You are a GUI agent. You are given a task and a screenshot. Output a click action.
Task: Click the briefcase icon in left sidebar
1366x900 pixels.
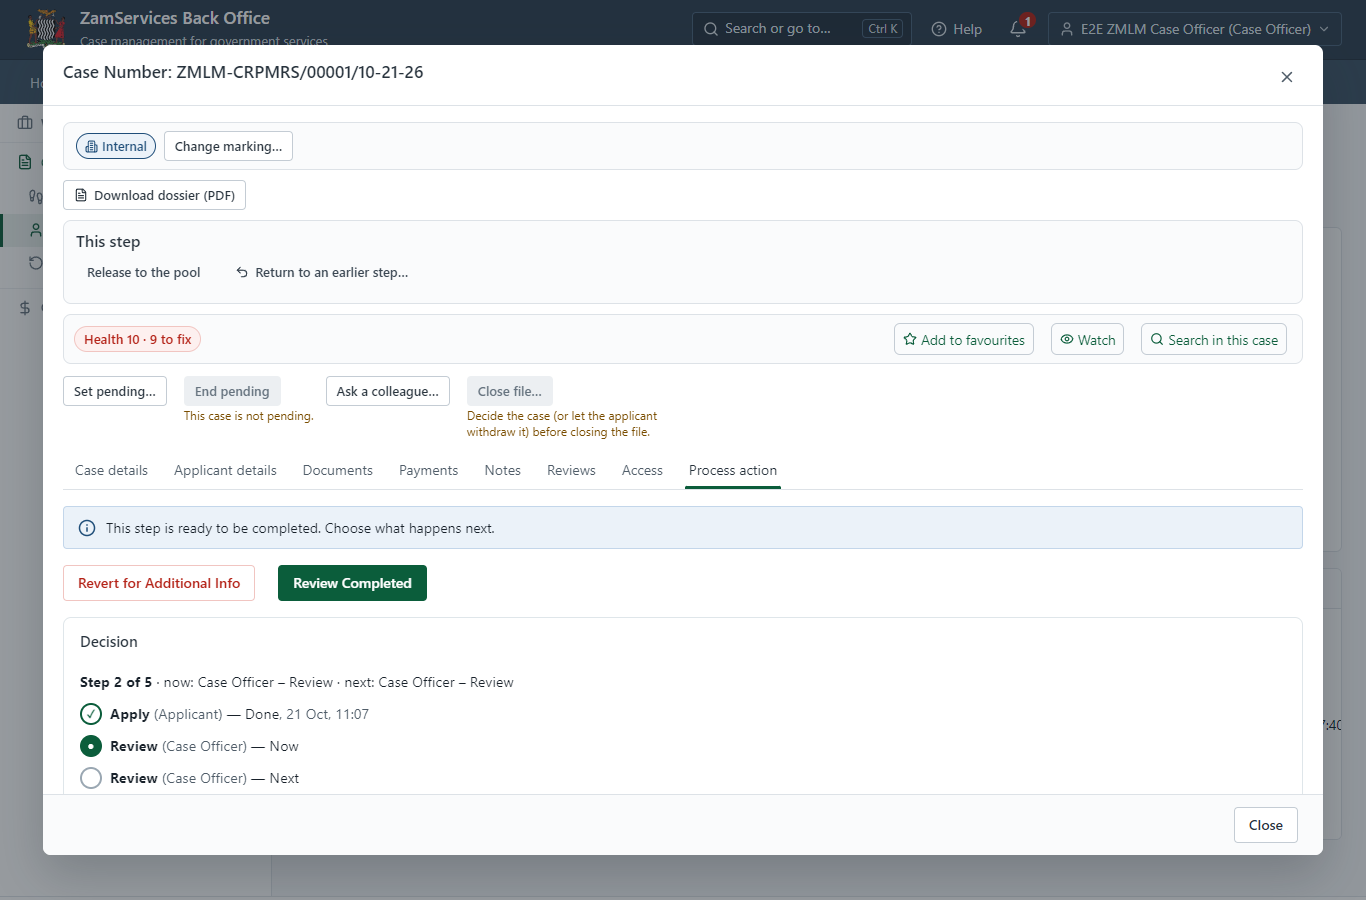click(25, 123)
